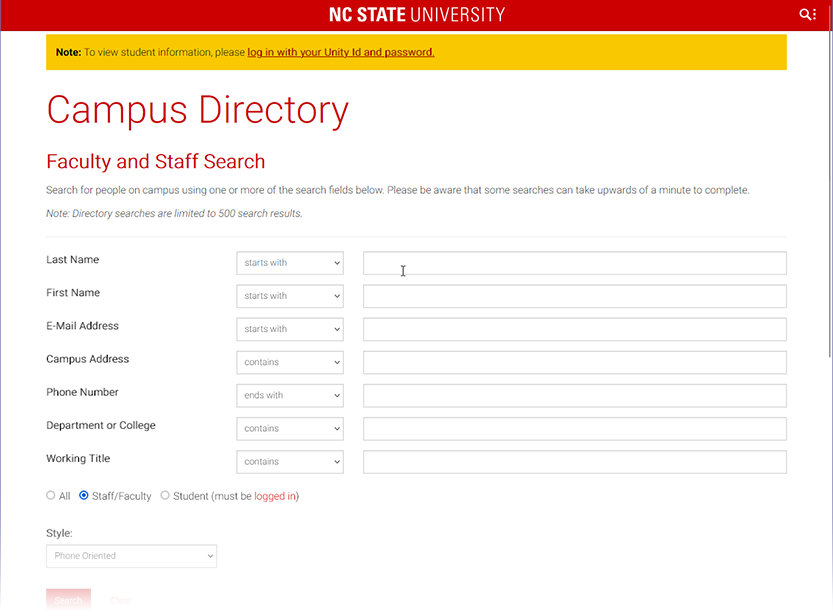
Task: Open the Department or College match-type dropdown
Action: [x=290, y=429]
